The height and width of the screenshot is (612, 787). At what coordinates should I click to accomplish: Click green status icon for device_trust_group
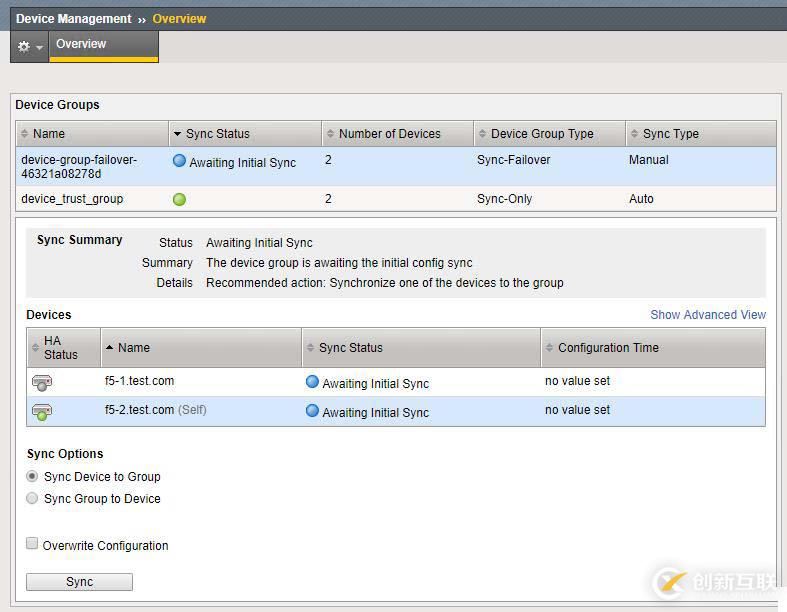(x=179, y=199)
